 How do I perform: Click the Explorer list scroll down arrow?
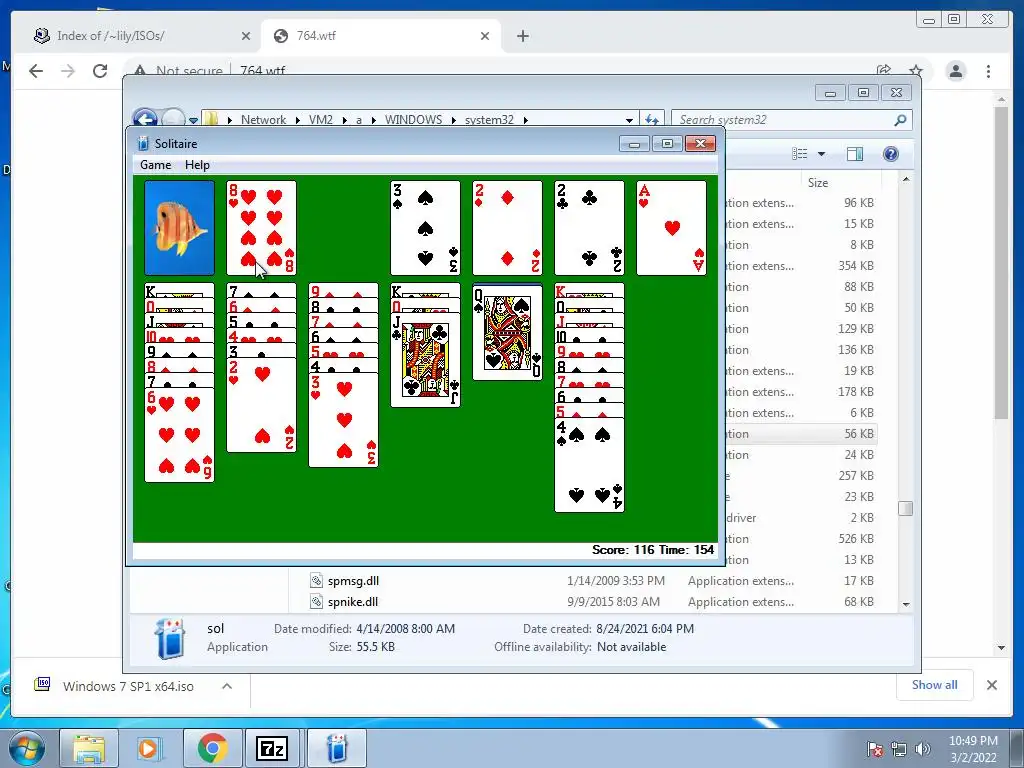pos(906,604)
